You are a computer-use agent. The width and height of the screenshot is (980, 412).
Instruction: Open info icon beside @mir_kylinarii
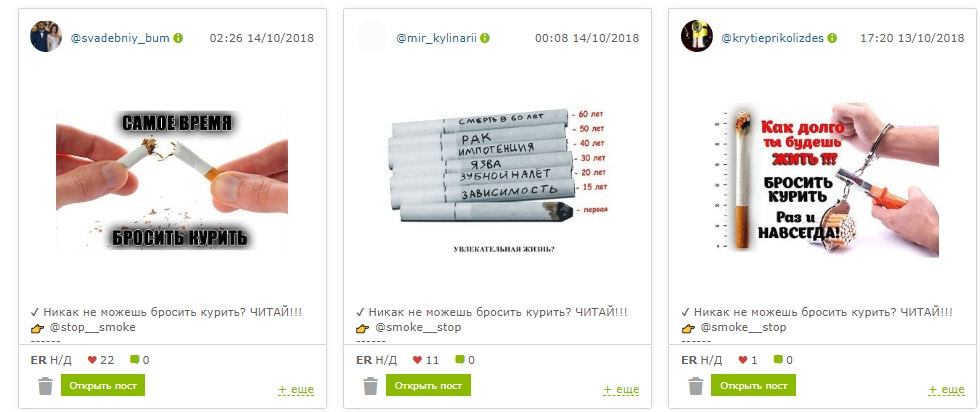pyautogui.click(x=485, y=38)
